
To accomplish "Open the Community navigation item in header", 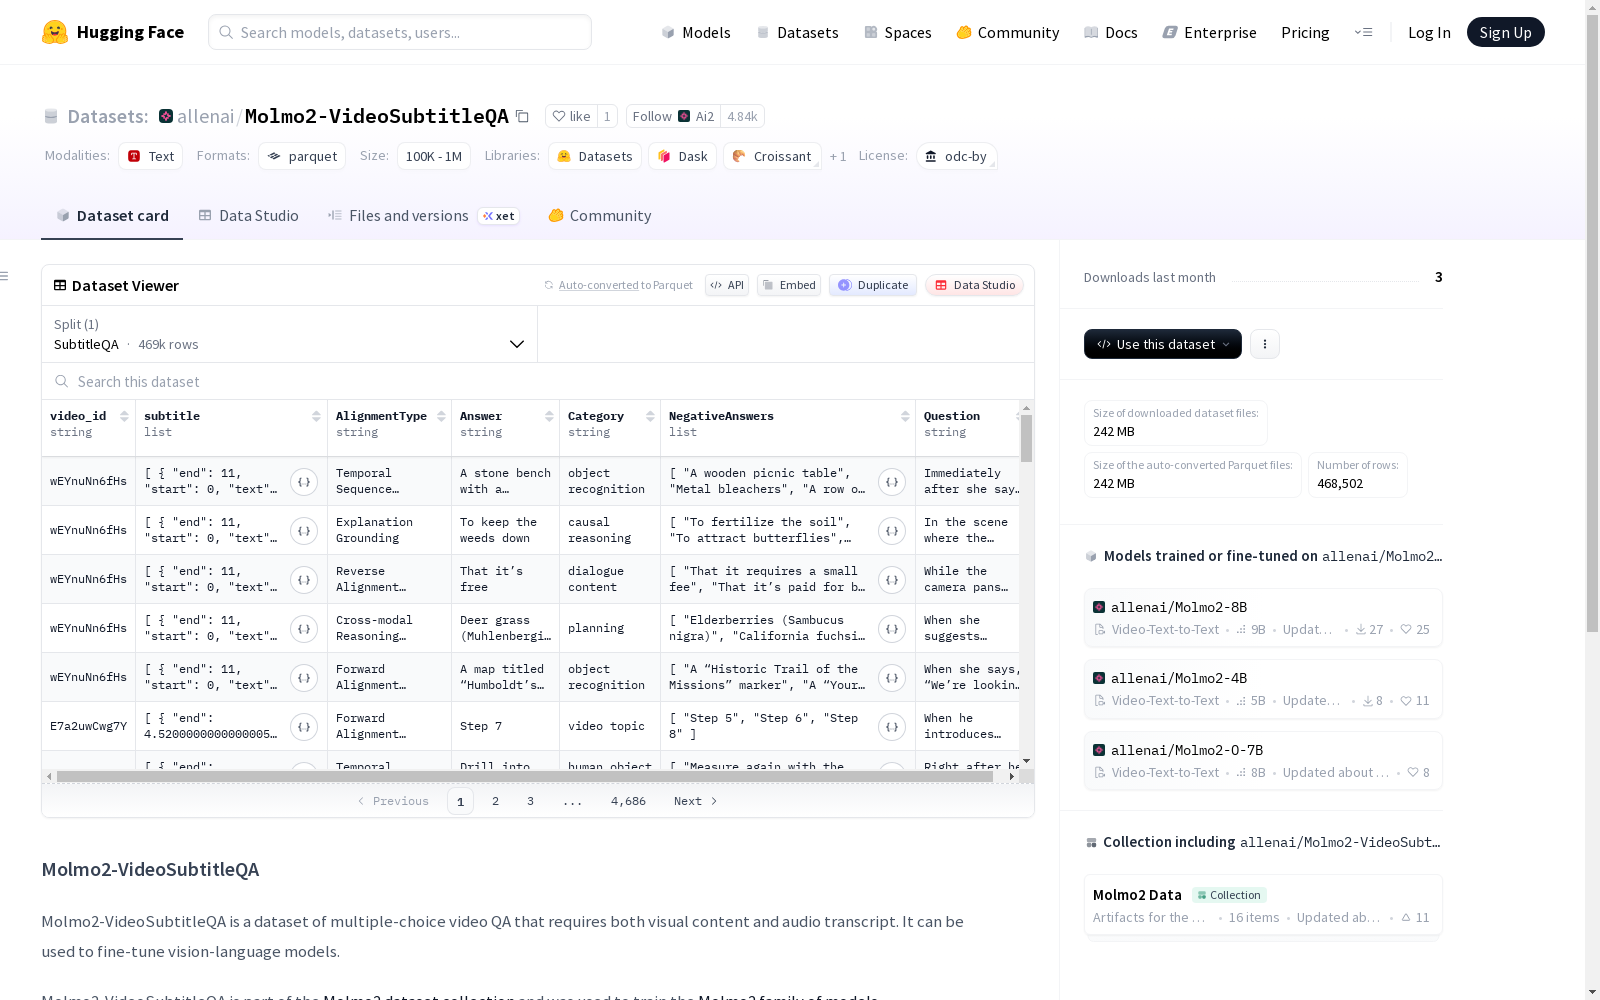I will coord(1008,32).
